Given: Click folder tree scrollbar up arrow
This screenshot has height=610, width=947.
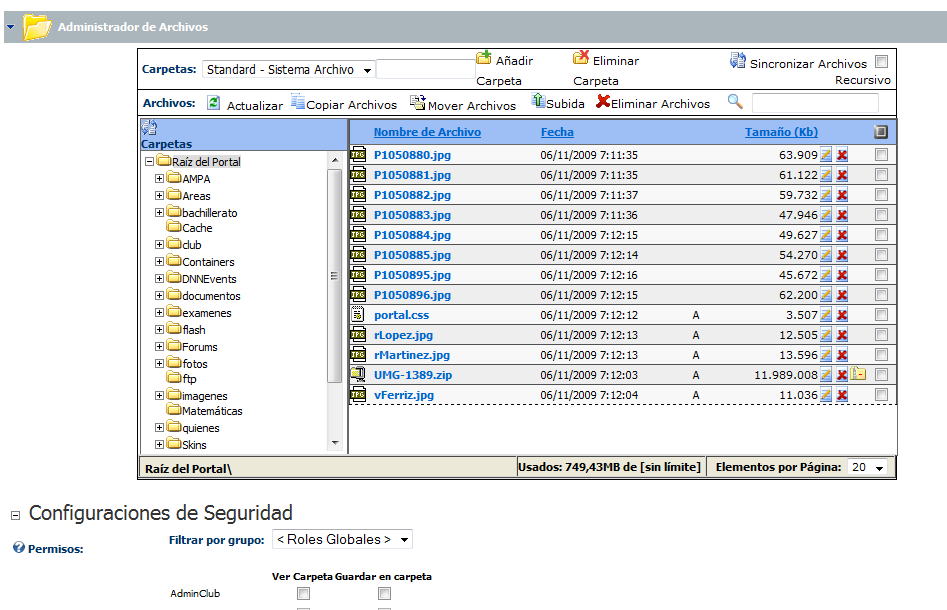Looking at the screenshot, I should coord(335,161).
